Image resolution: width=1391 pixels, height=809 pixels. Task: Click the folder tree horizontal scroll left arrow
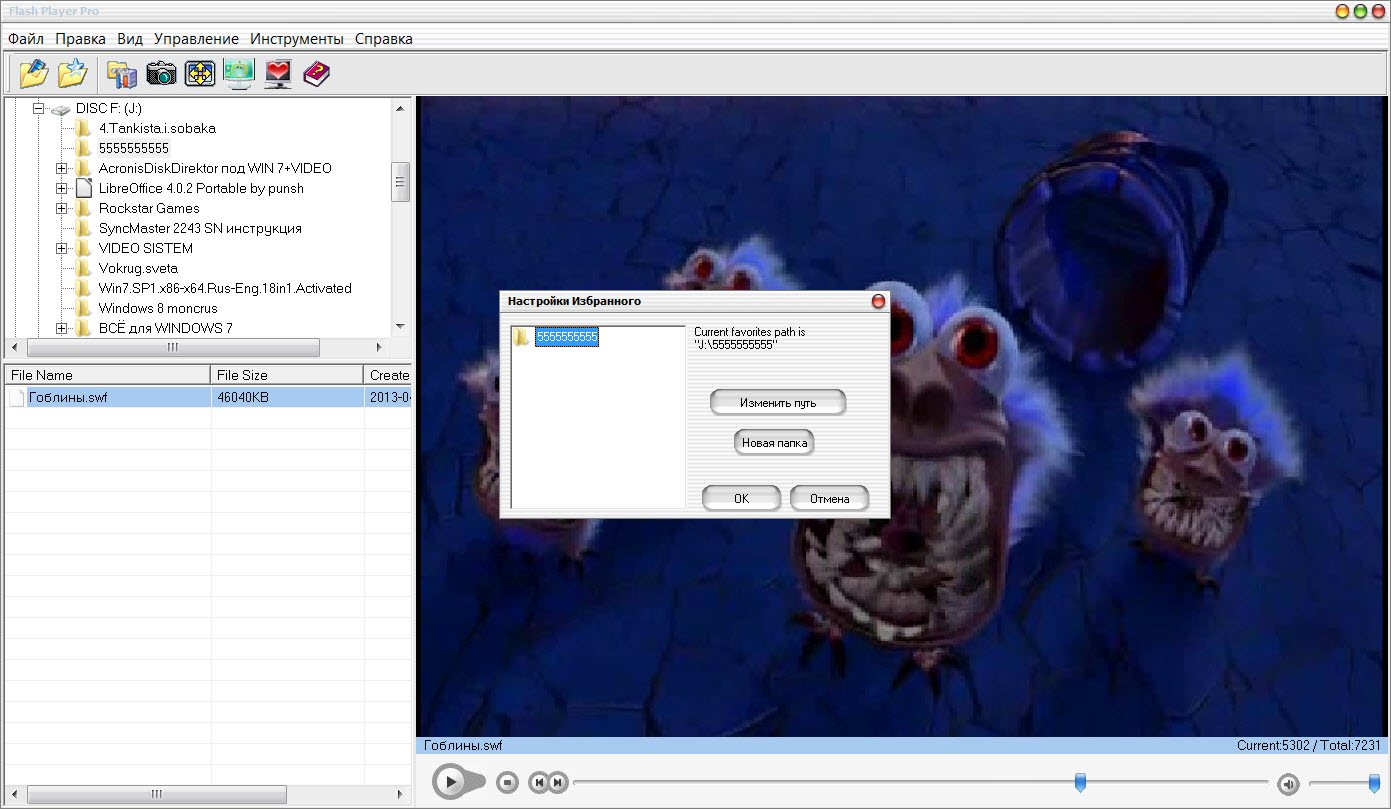tap(15, 347)
